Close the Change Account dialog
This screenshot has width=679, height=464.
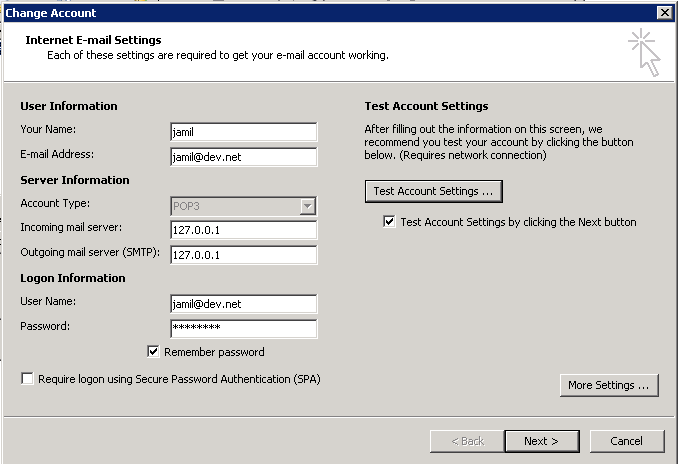pos(664,12)
